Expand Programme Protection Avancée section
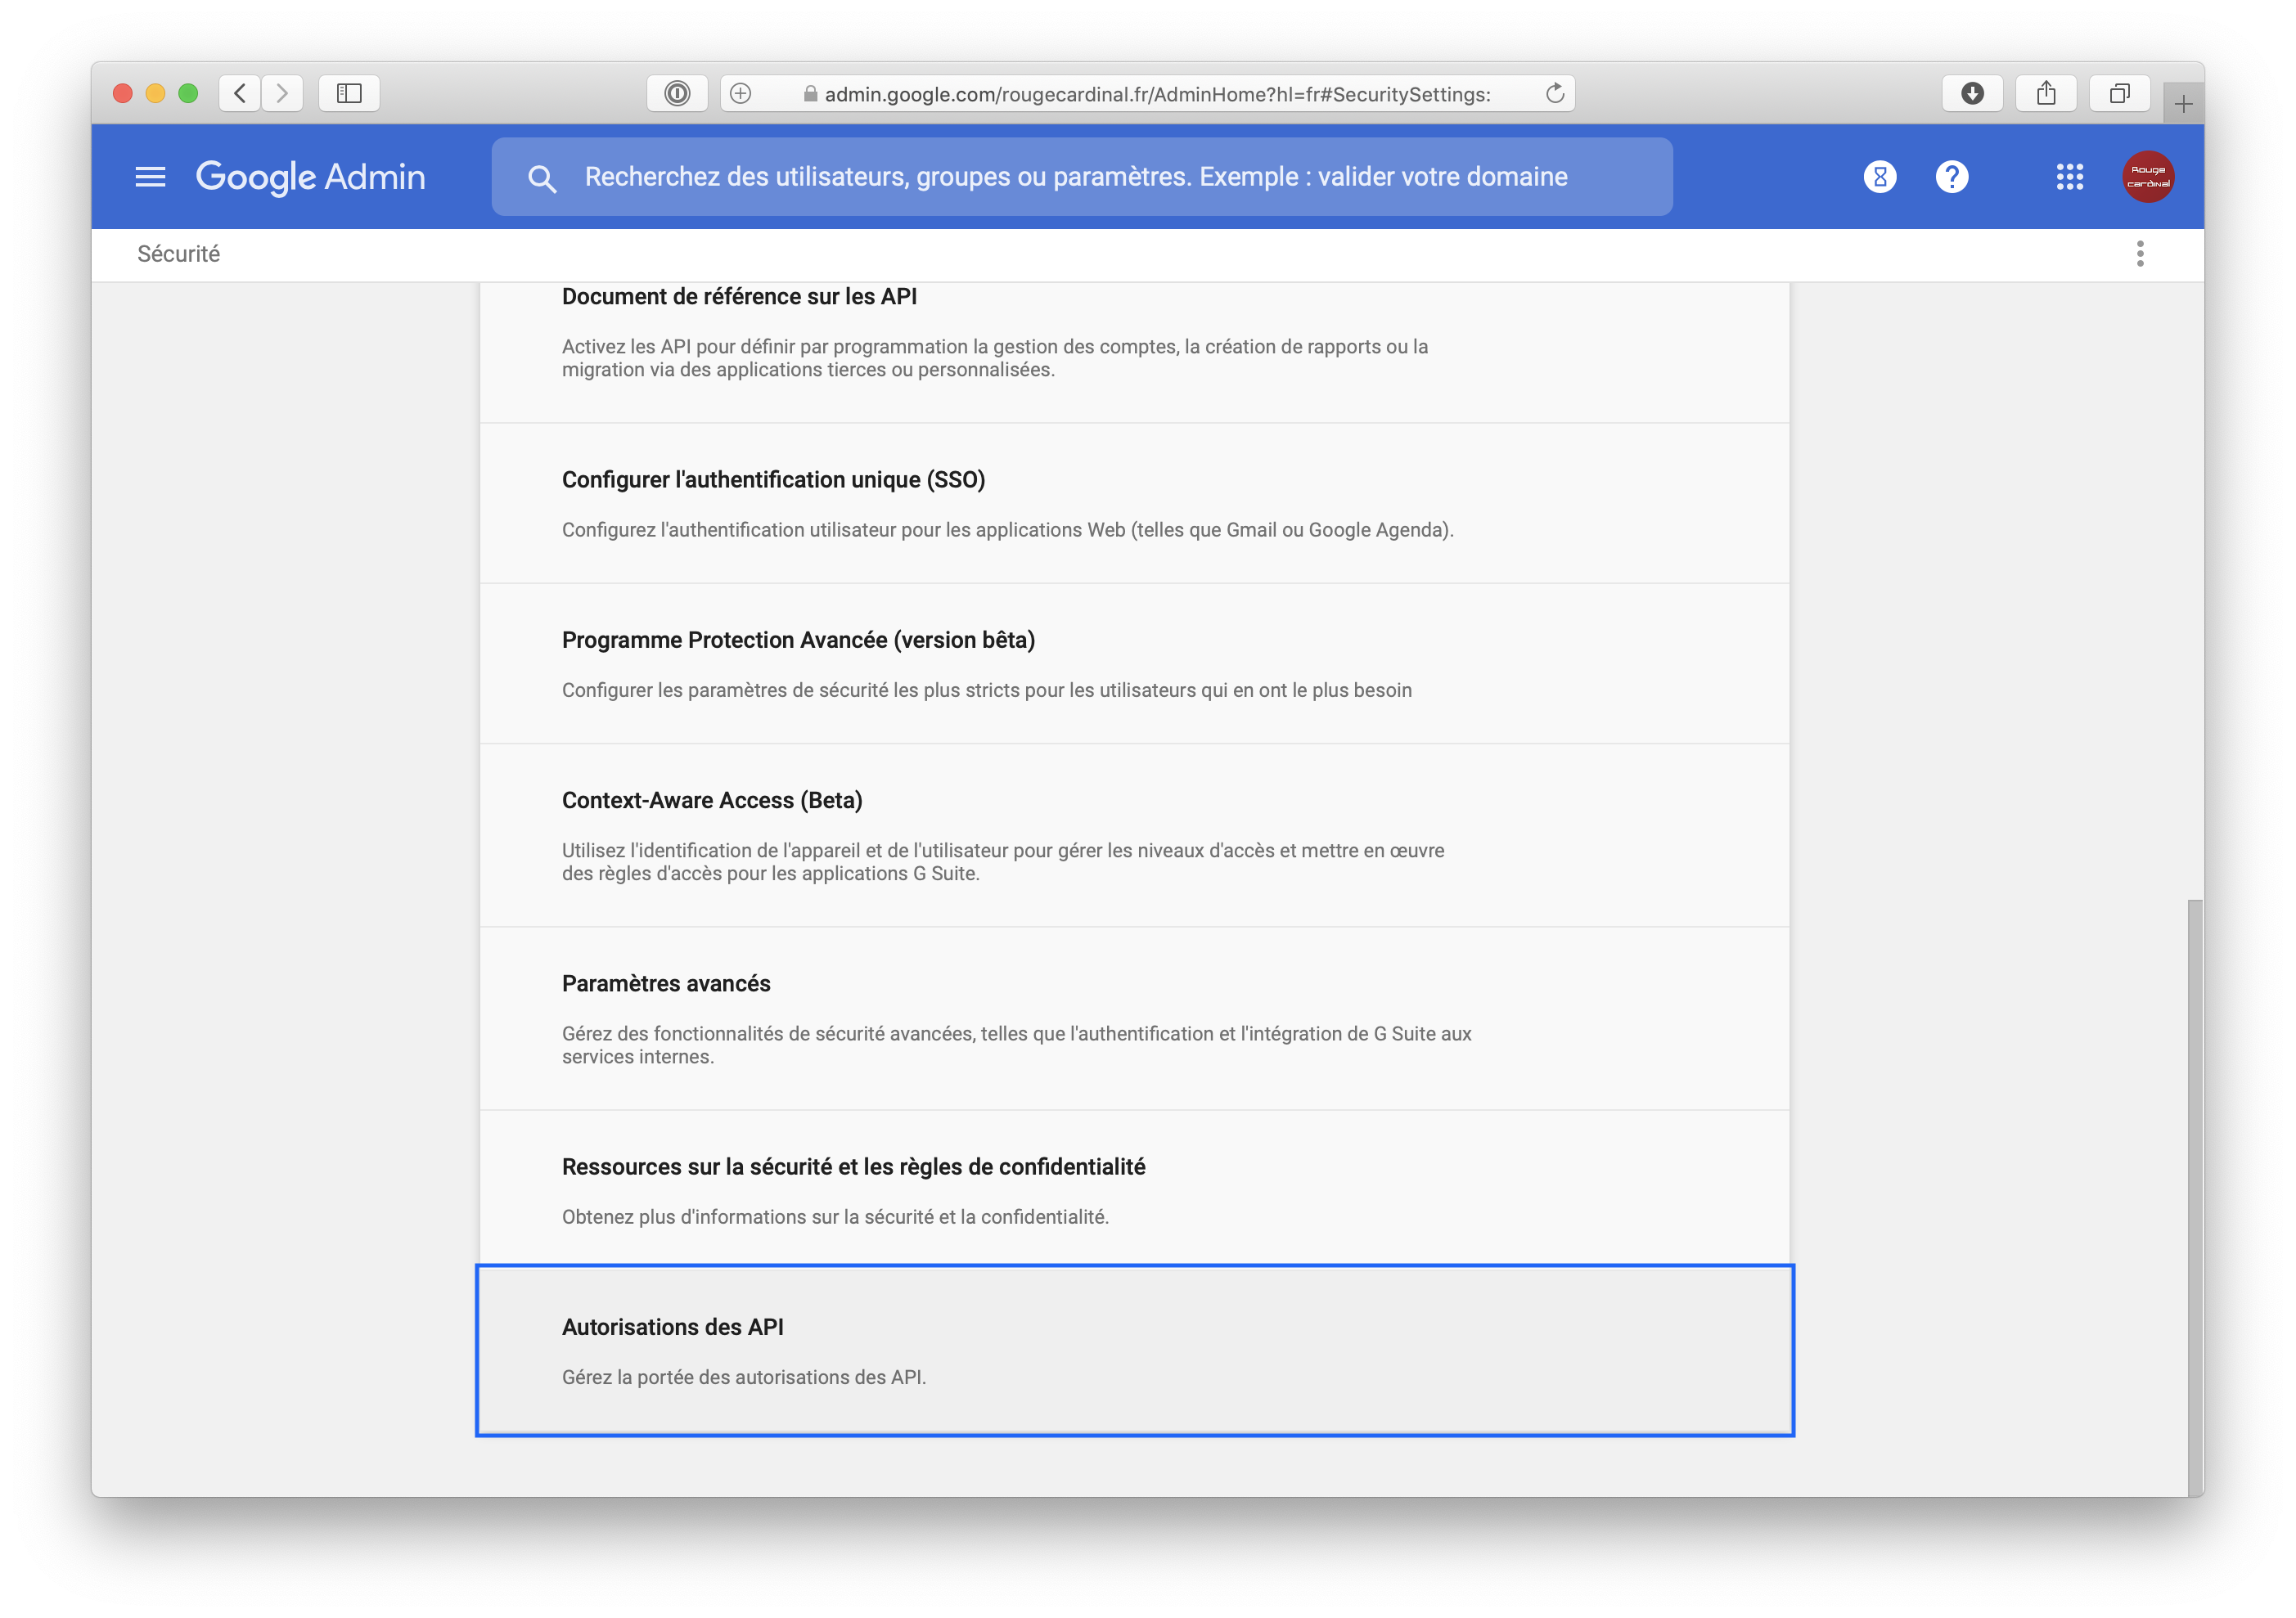This screenshot has width=2296, height=1618. [798, 640]
